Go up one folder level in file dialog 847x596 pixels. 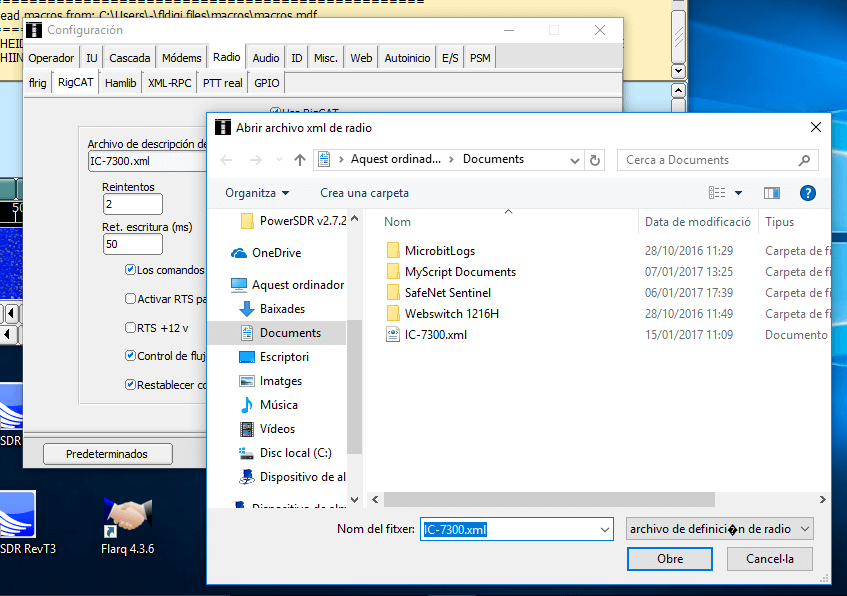[300, 160]
